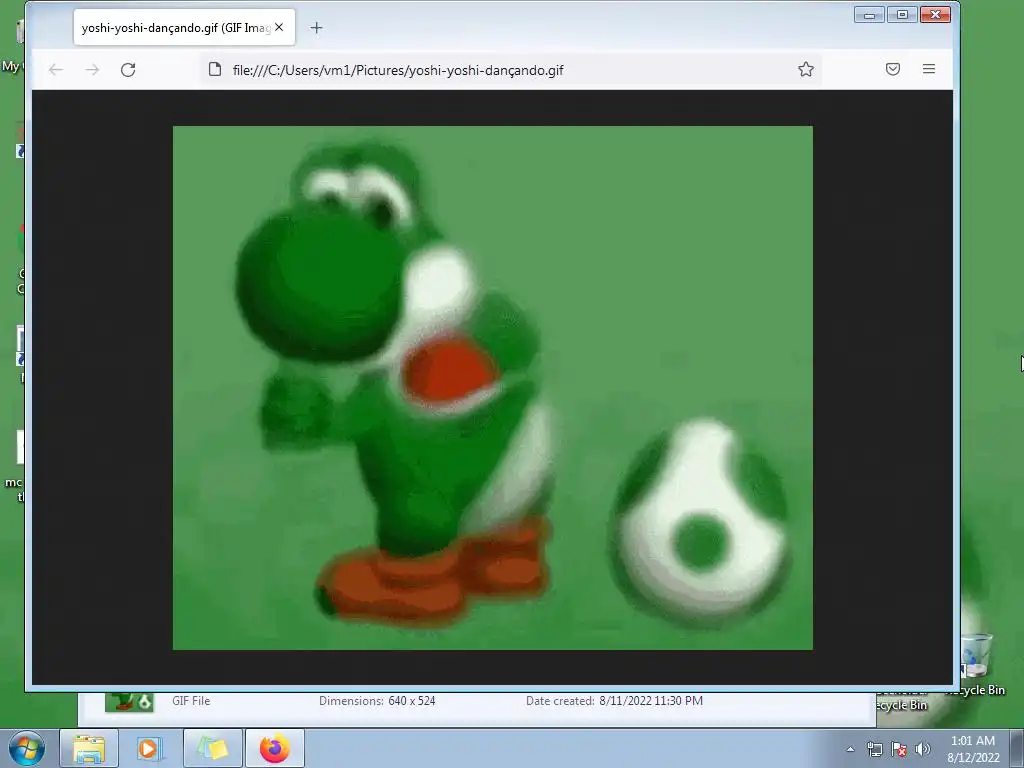
Task: Minimize the Firefox window
Action: click(x=869, y=14)
